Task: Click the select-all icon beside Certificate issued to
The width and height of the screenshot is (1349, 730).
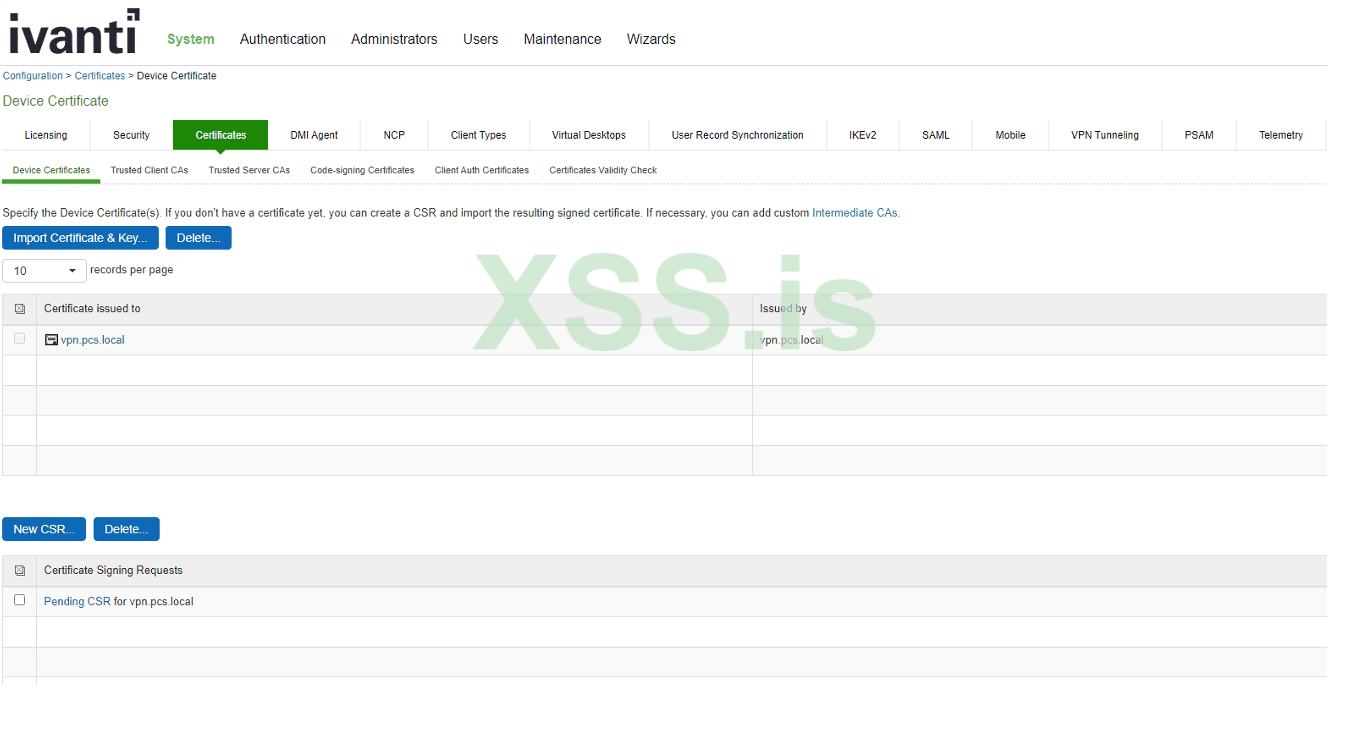Action: (20, 309)
